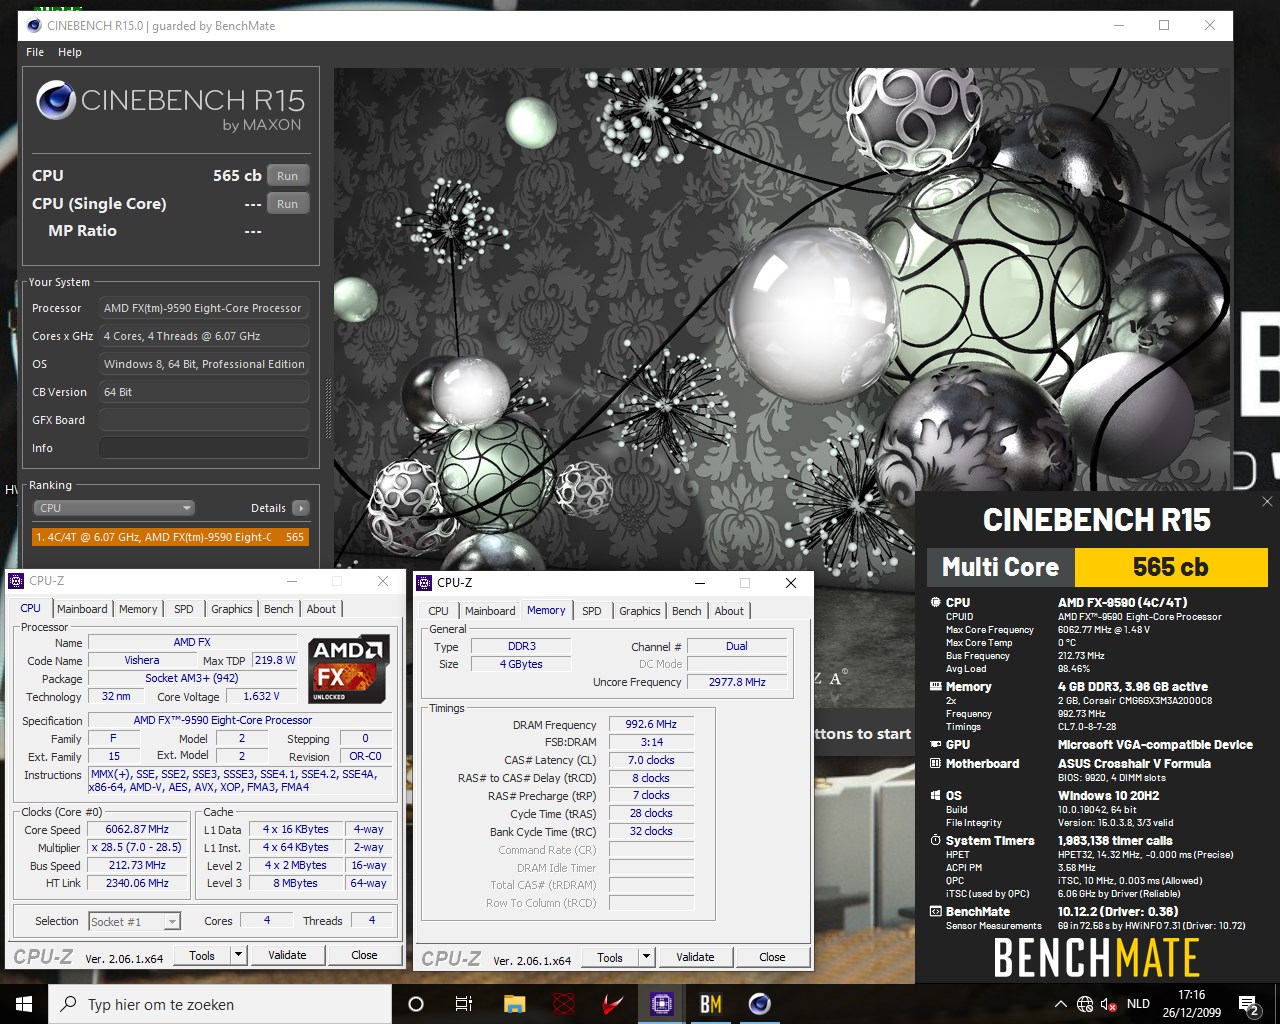The height and width of the screenshot is (1024, 1280).
Task: Click the BenchMate BM taskbar icon
Action: click(x=711, y=1004)
